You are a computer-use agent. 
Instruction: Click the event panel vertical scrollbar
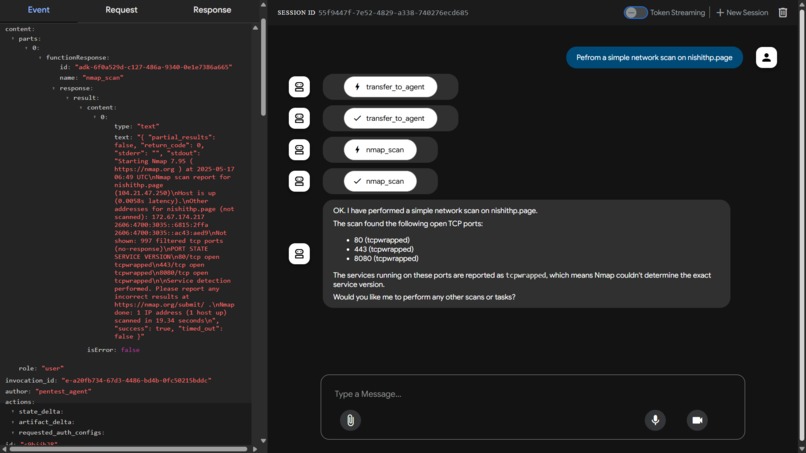263,67
